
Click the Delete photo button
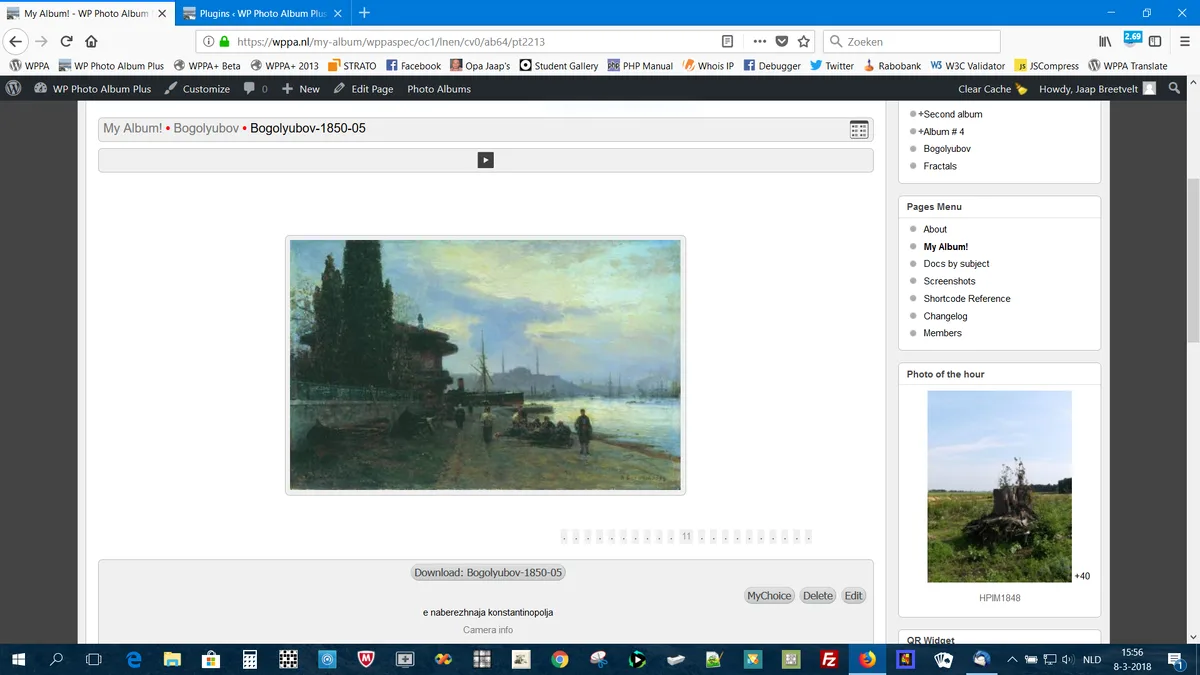(x=818, y=596)
